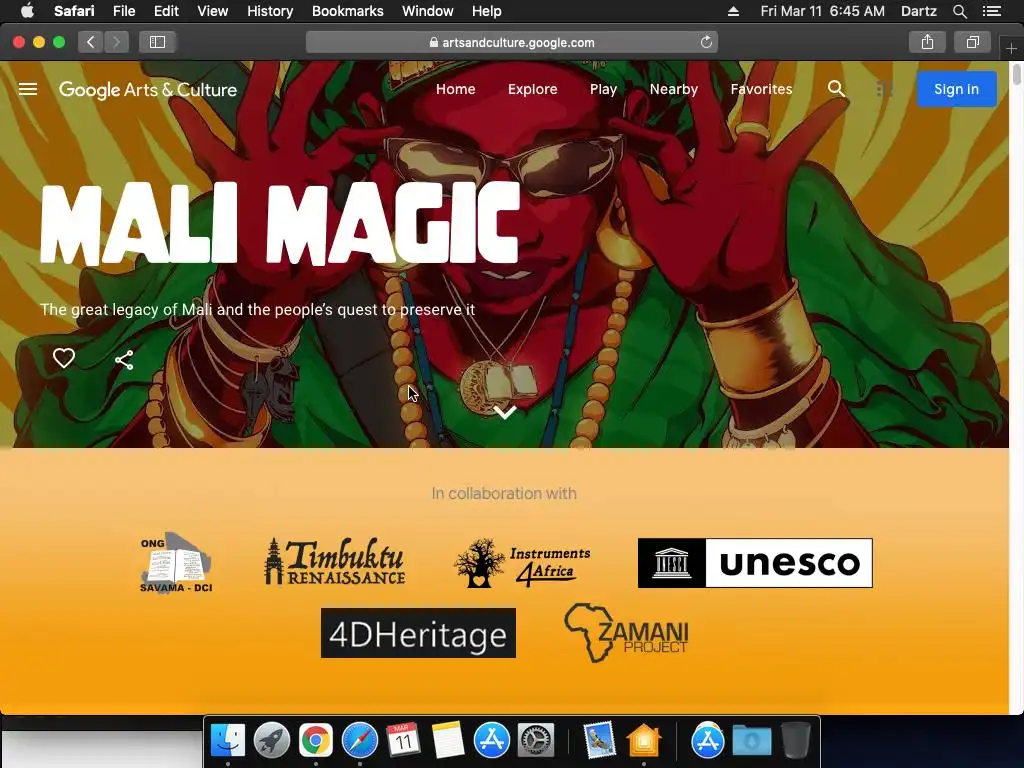The width and height of the screenshot is (1024, 768).
Task: Click the artsandculture.google.com address bar
Action: (512, 42)
